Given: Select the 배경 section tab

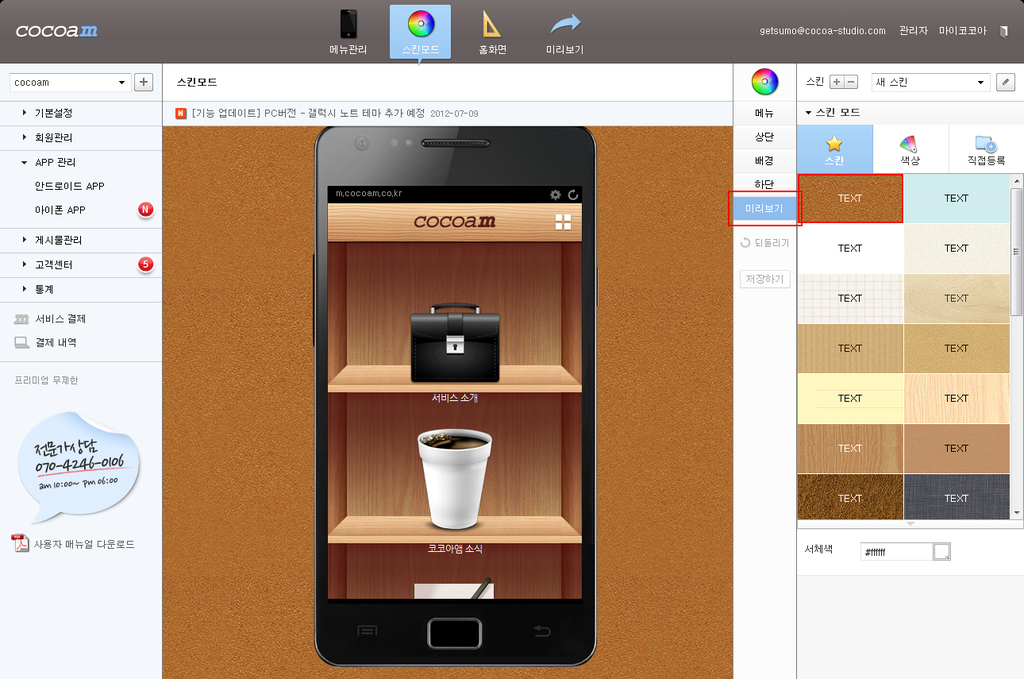Looking at the screenshot, I should 765,161.
